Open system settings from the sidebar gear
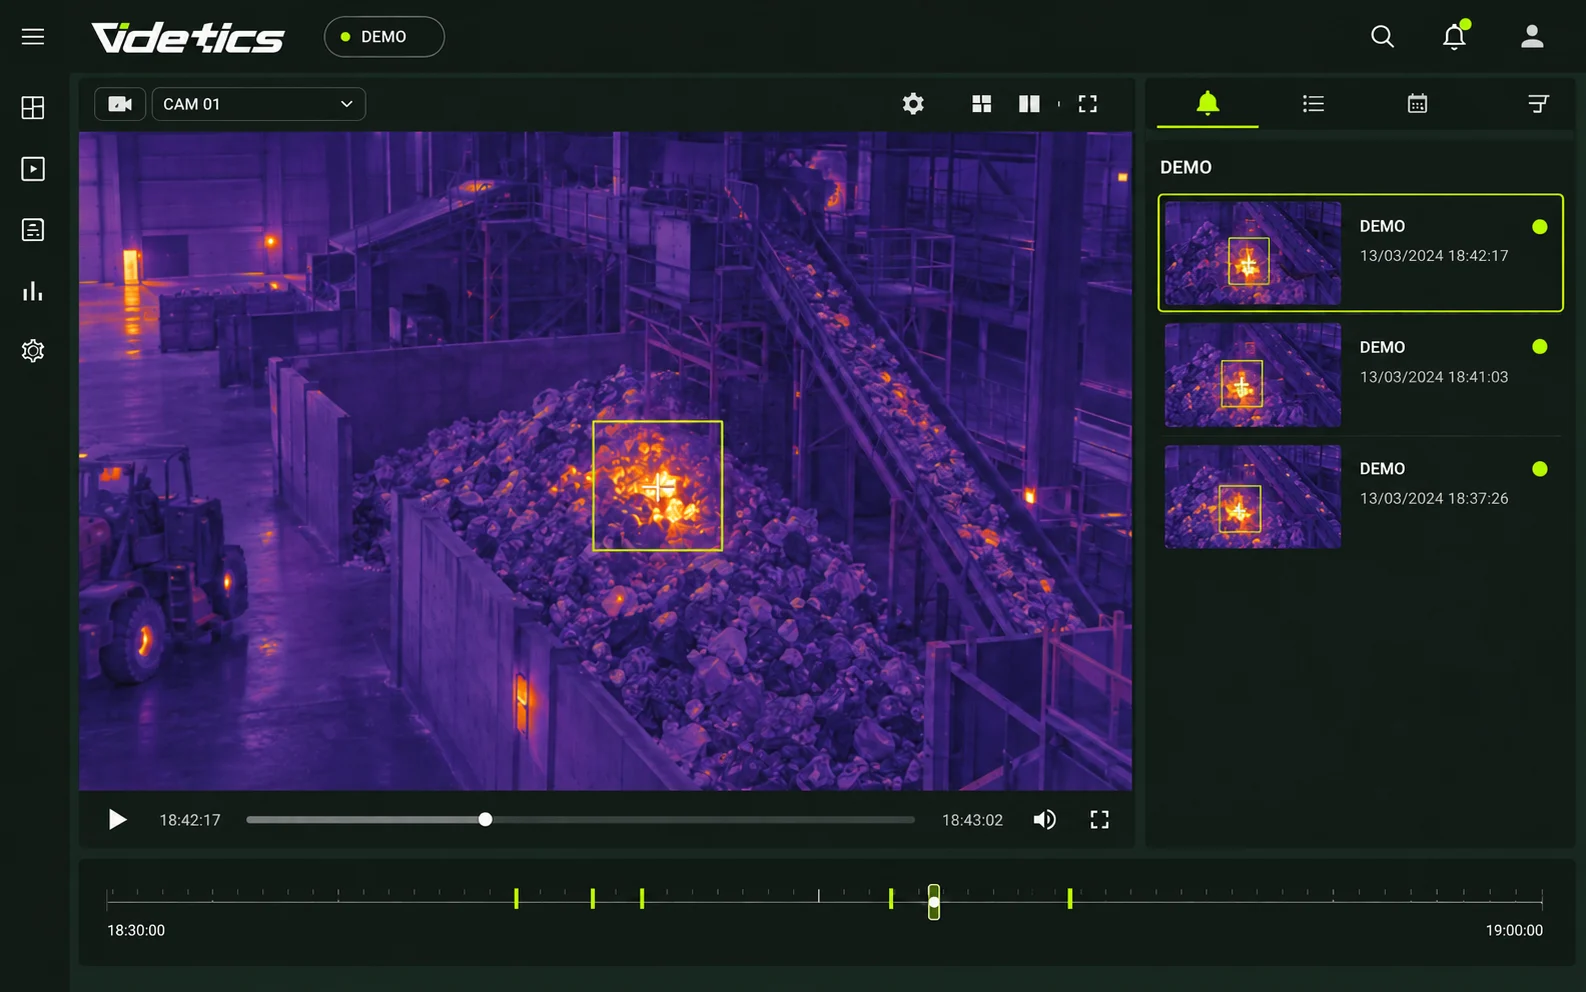Screen dimensions: 1586x992 33,351
